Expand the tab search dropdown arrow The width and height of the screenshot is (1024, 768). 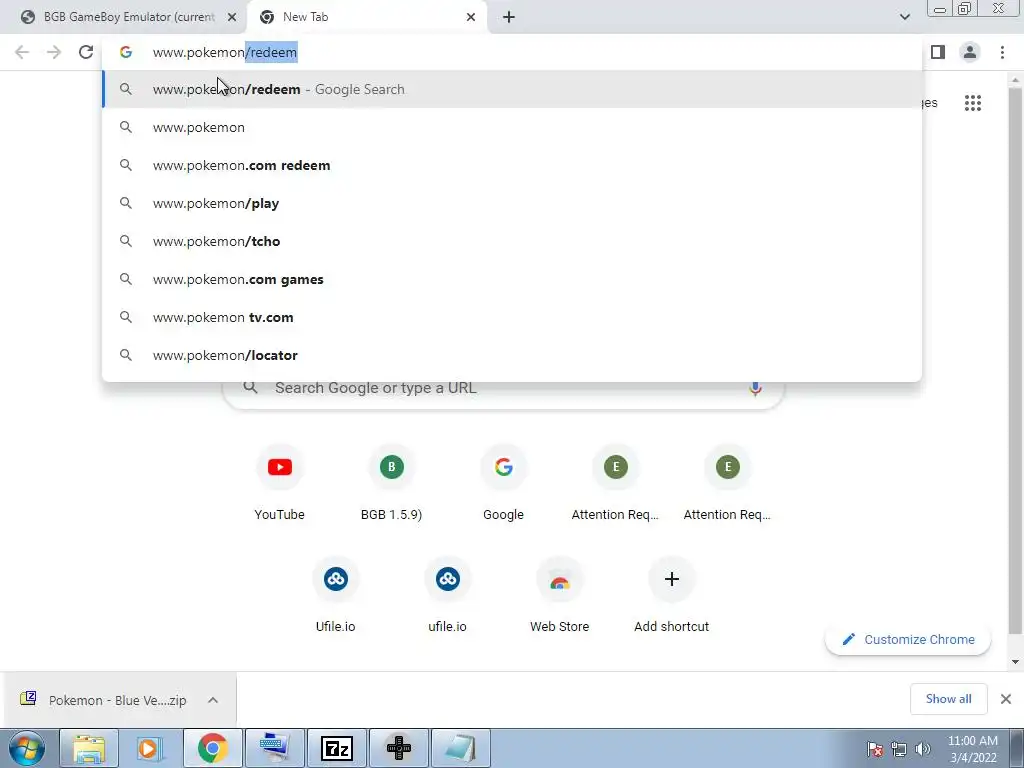pyautogui.click(x=904, y=17)
